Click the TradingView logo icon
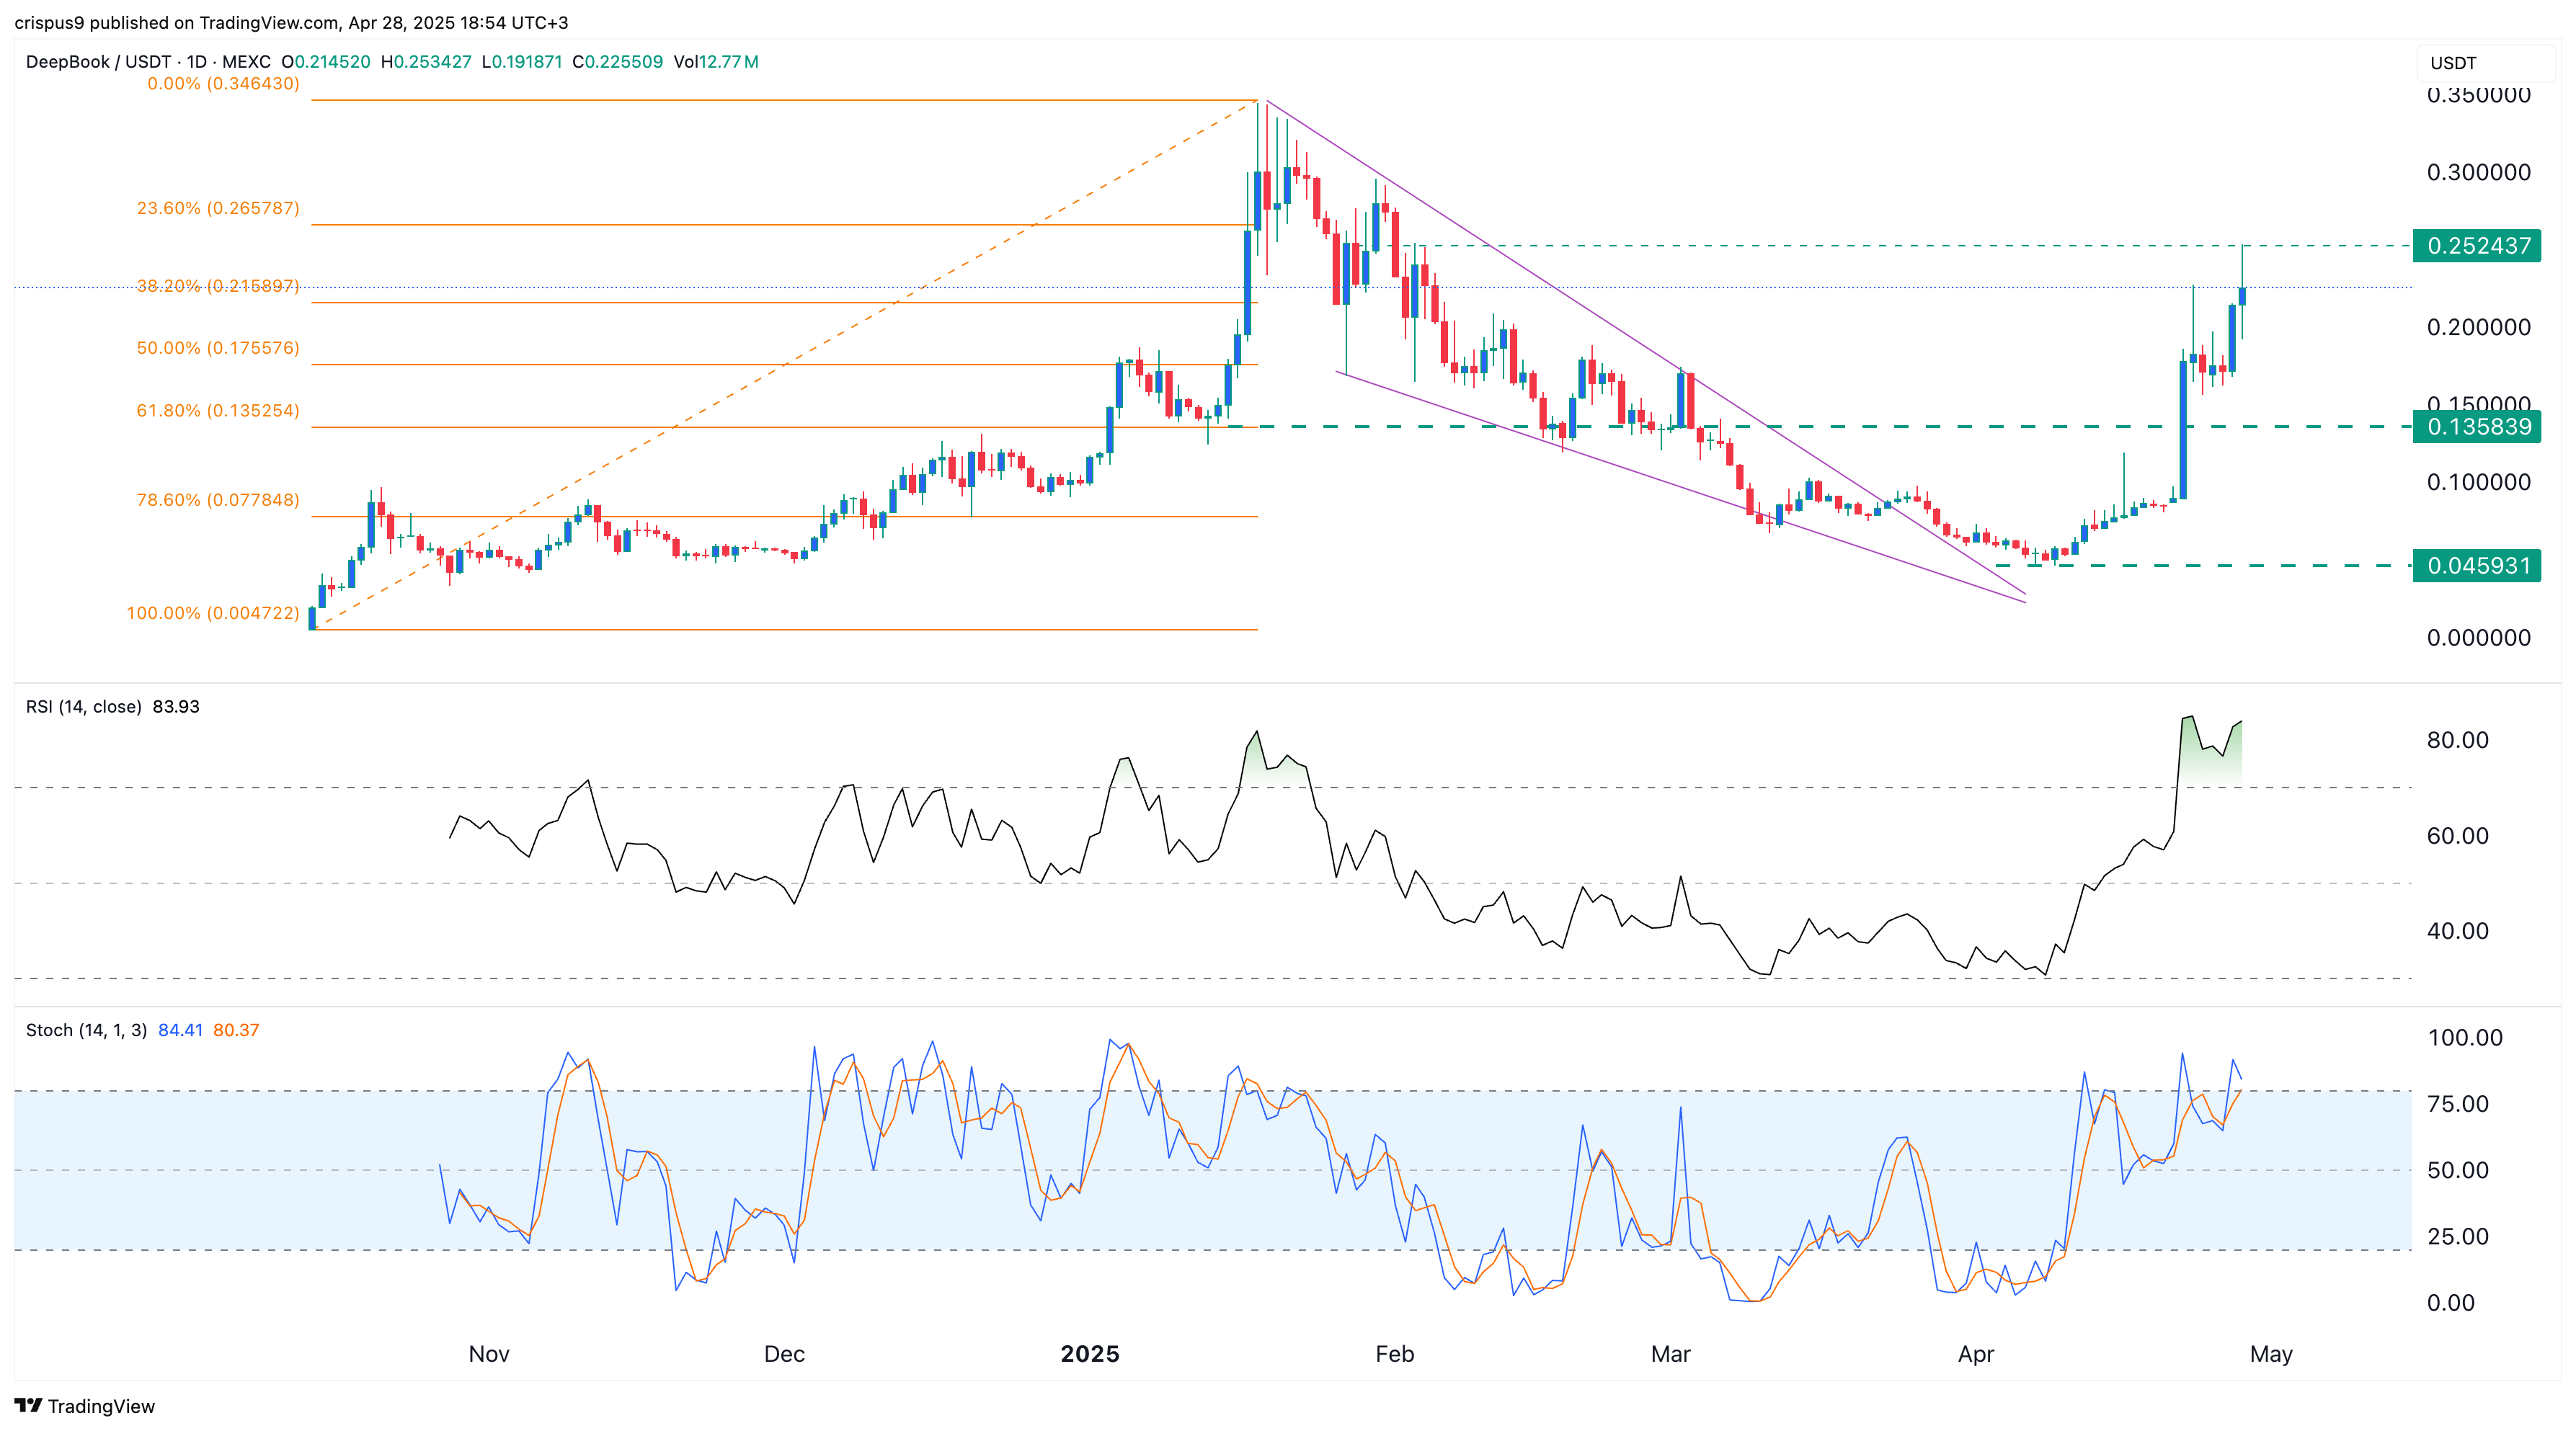 tap(28, 1405)
